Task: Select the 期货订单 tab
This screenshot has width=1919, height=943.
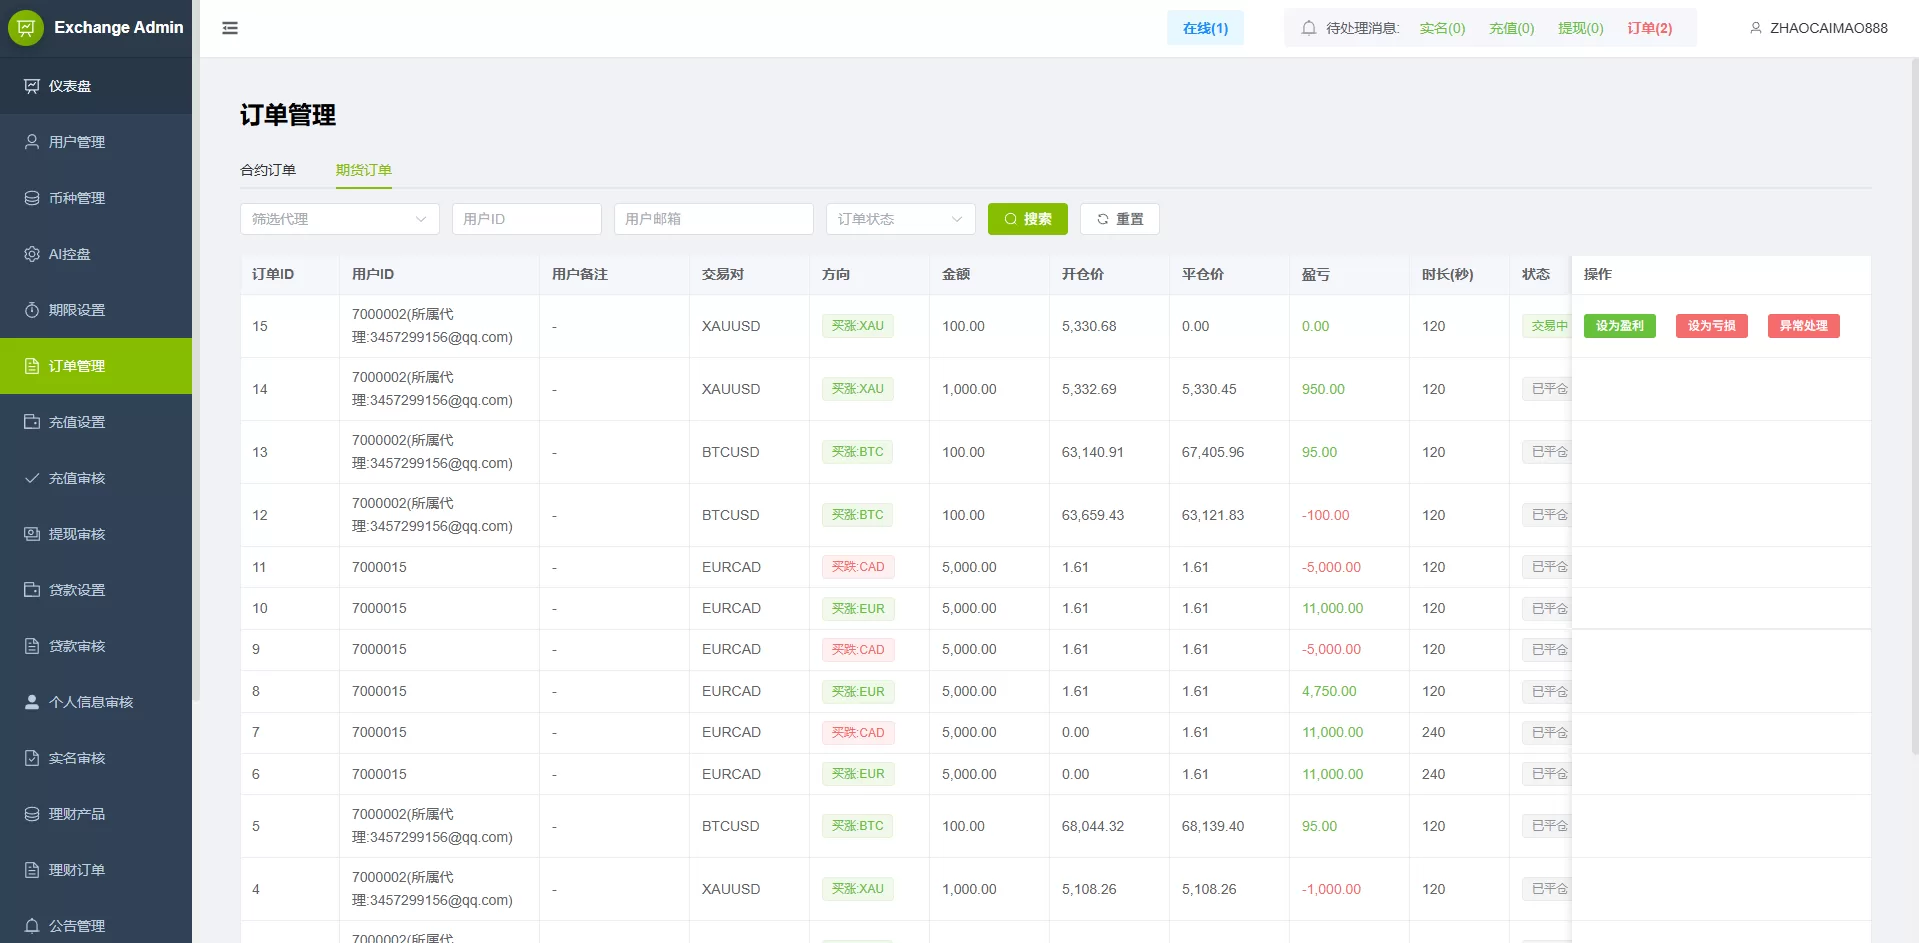Action: point(363,170)
